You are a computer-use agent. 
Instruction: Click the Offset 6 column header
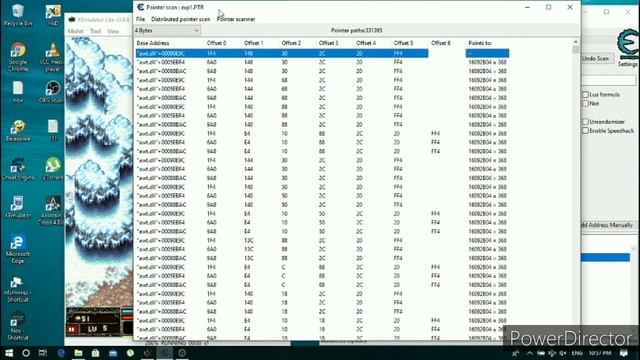pyautogui.click(x=447, y=43)
